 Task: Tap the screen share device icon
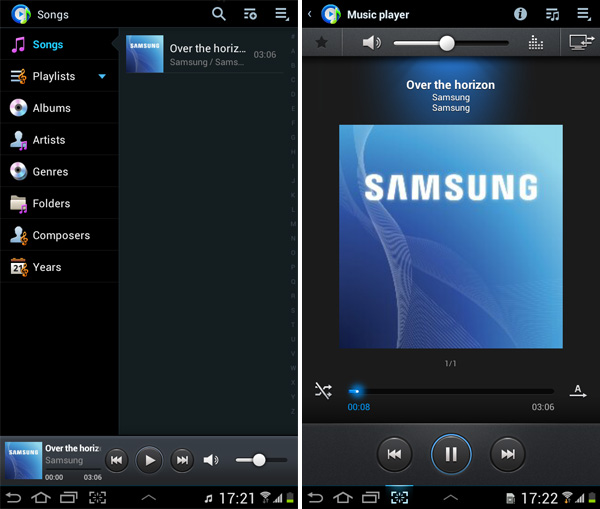click(x=580, y=43)
